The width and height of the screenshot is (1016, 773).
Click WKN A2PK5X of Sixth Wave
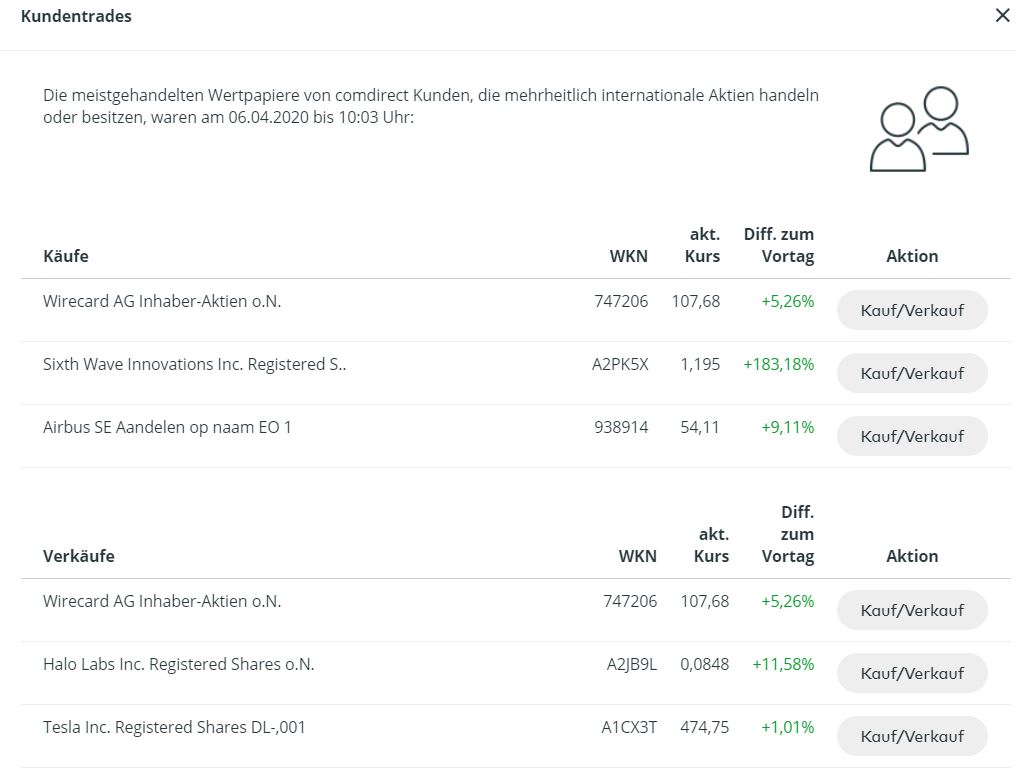(620, 364)
